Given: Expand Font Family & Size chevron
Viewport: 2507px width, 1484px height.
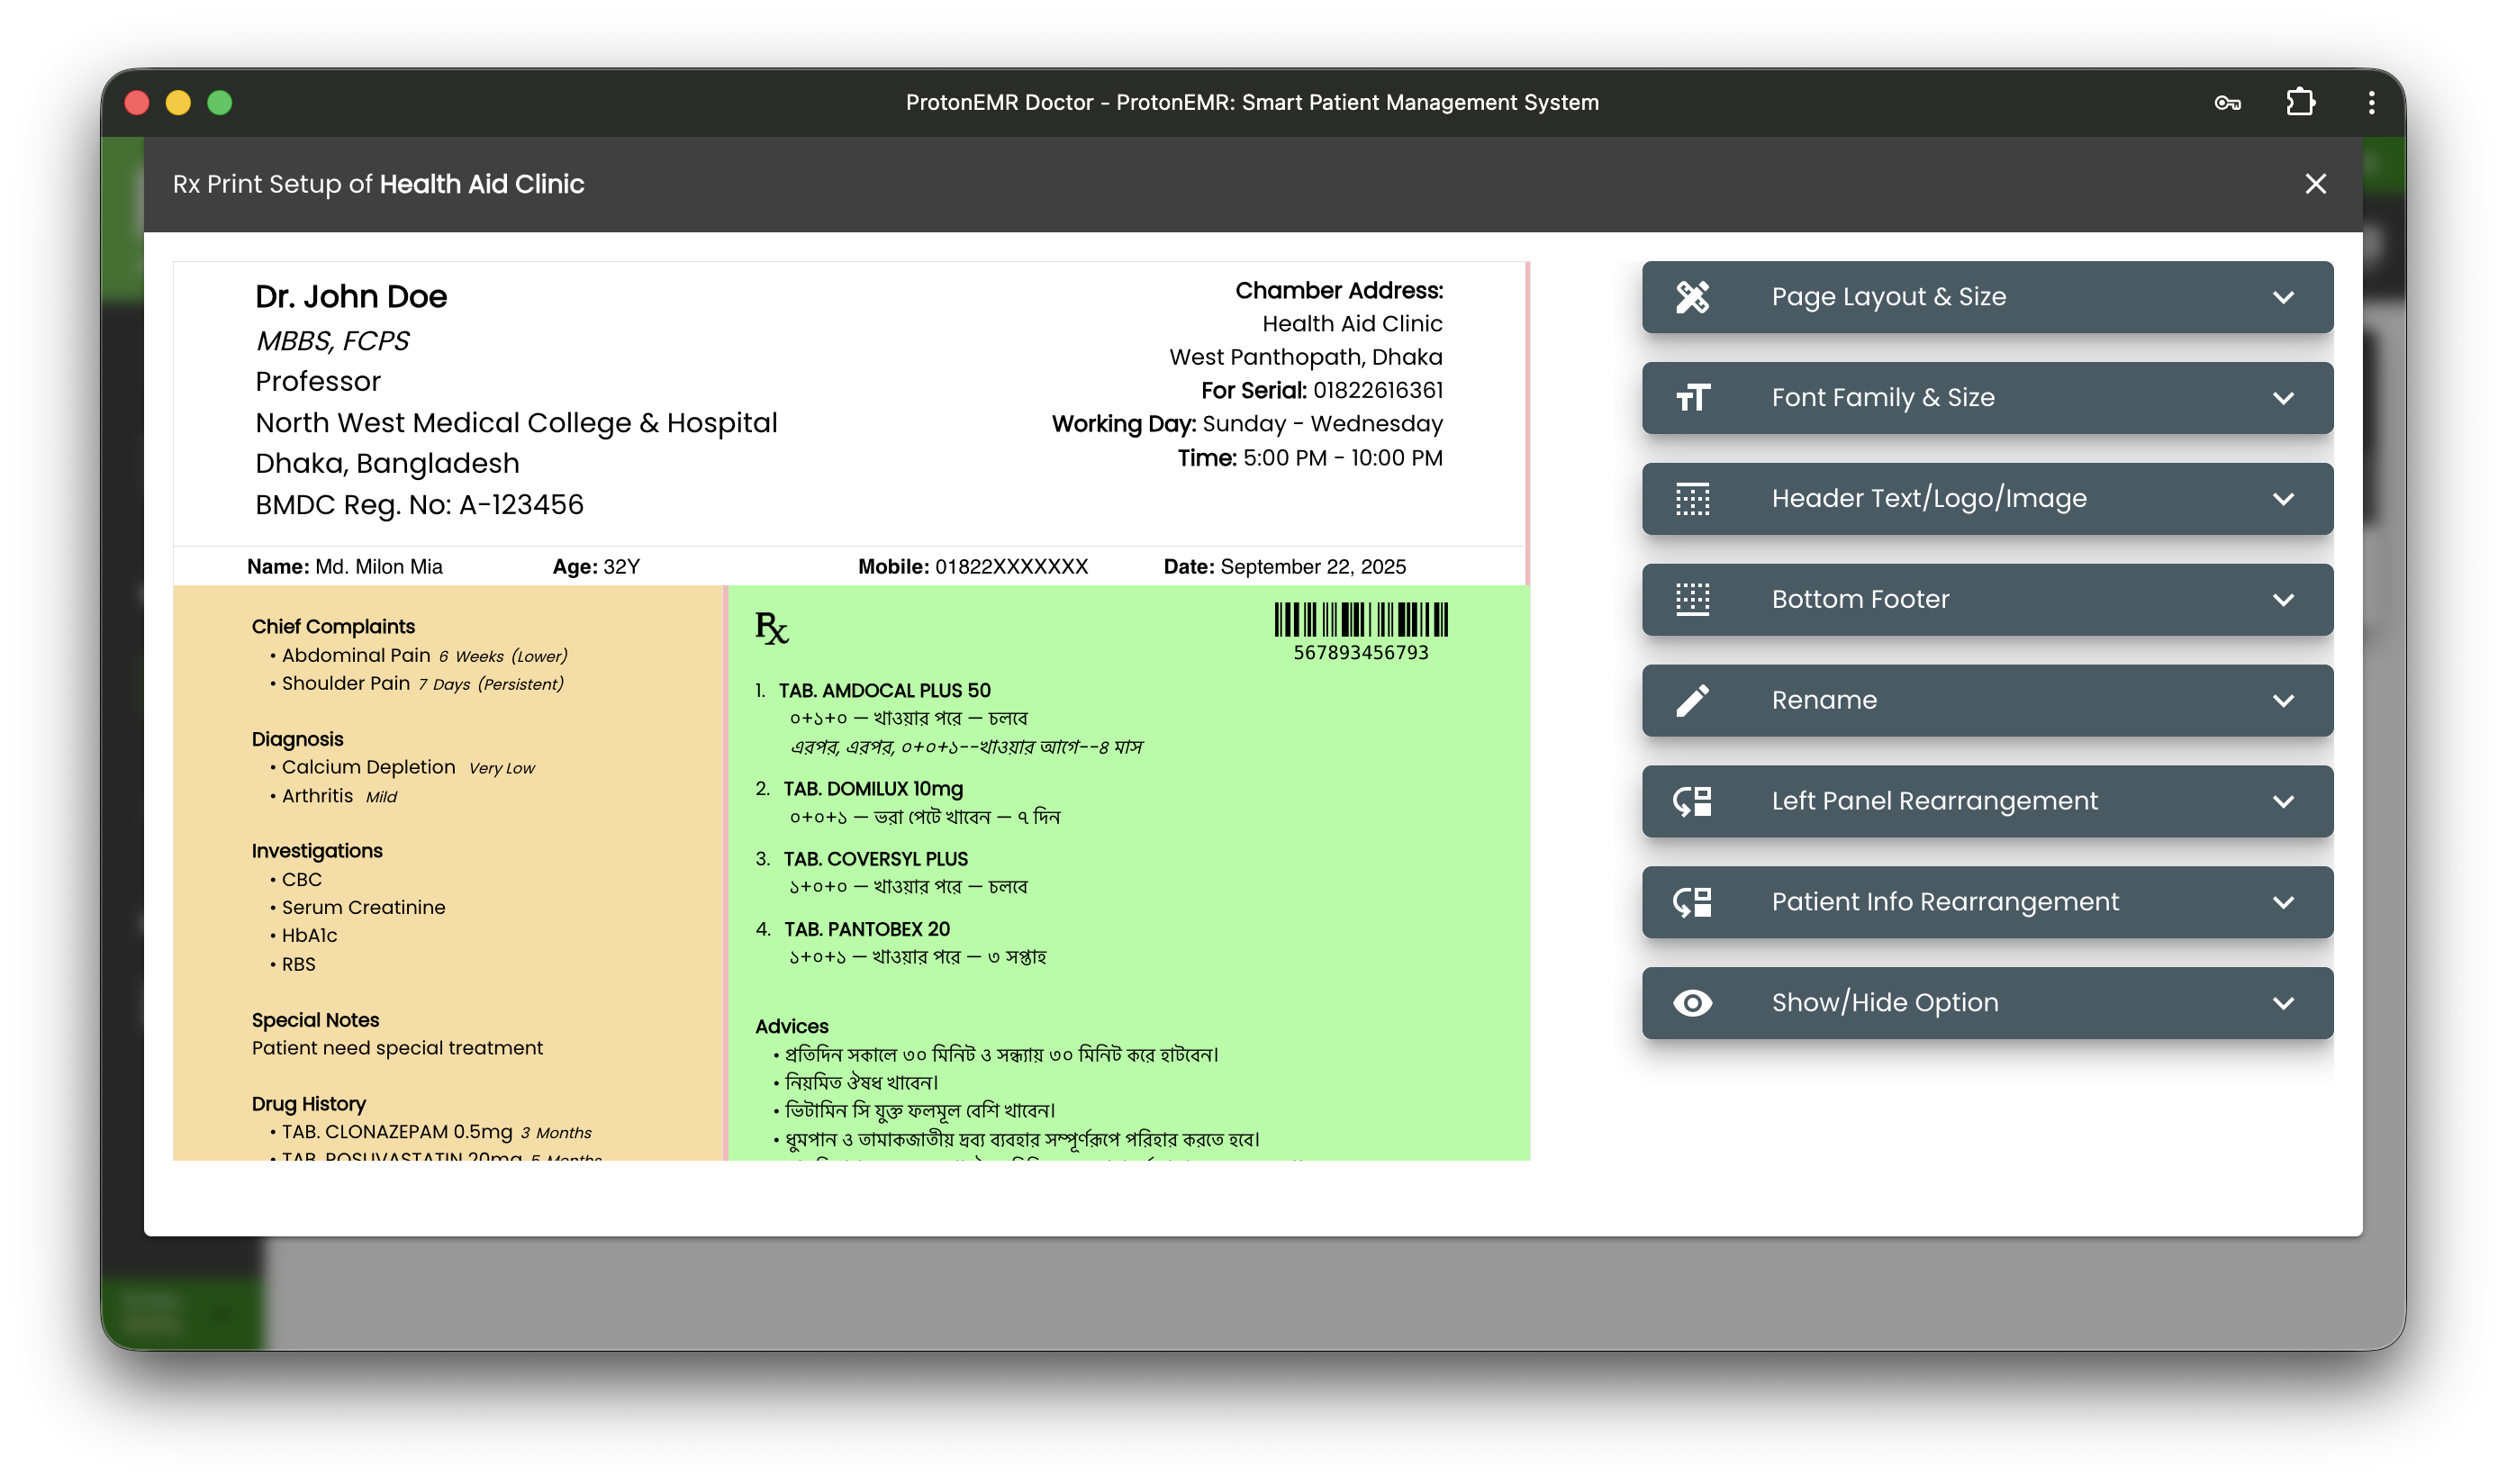Looking at the screenshot, I should point(2283,398).
